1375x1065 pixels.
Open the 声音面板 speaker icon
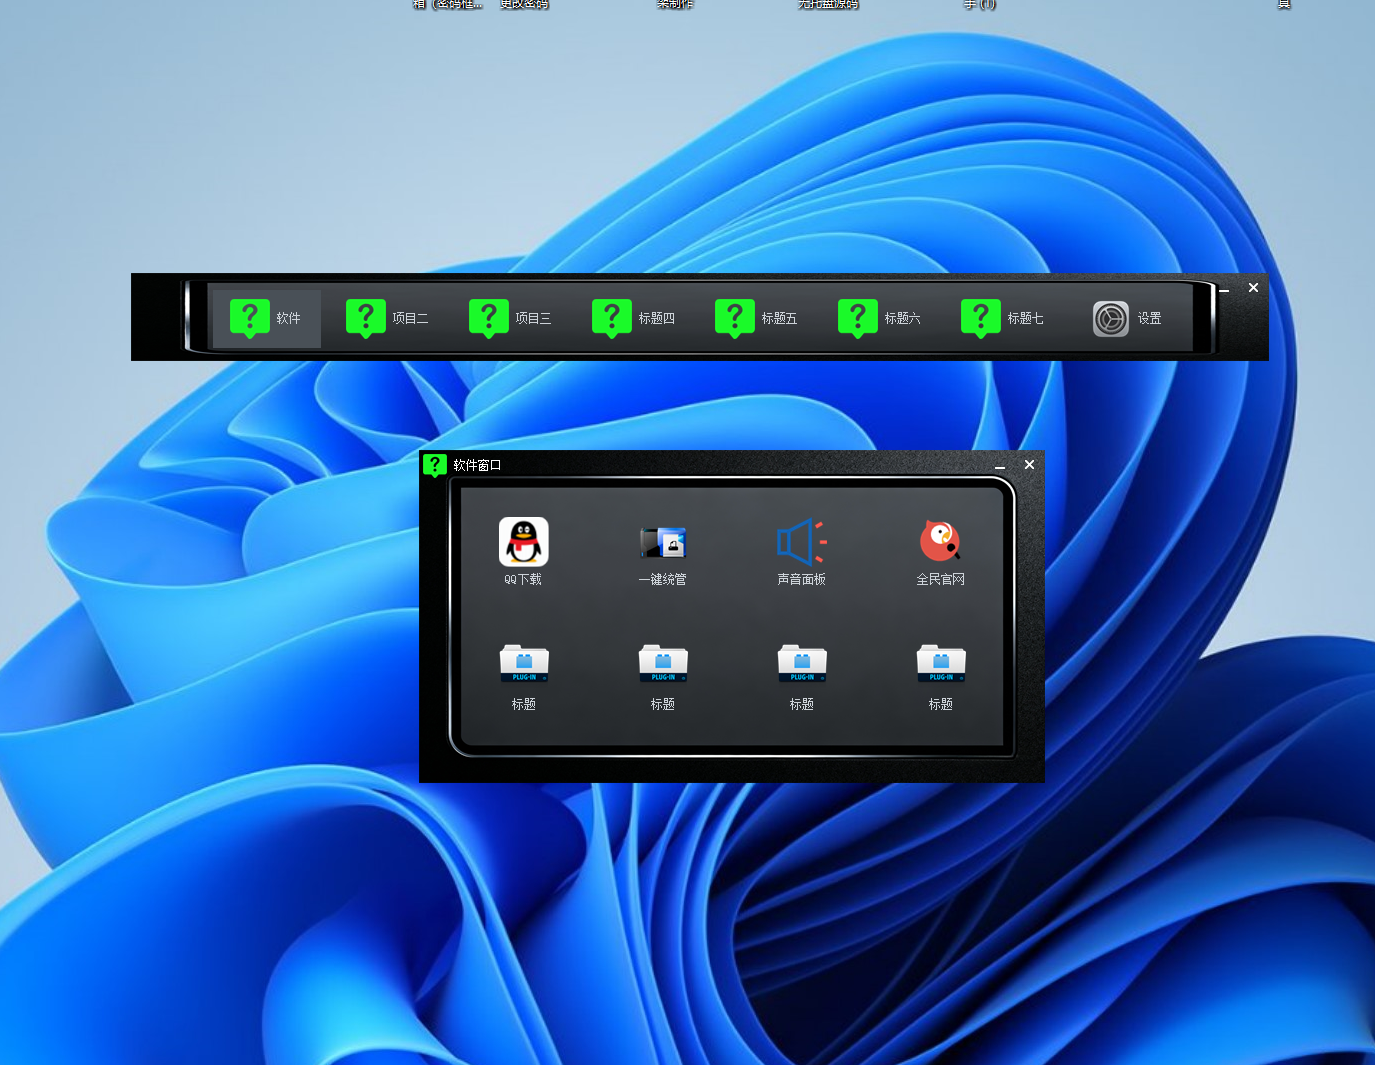click(x=801, y=542)
